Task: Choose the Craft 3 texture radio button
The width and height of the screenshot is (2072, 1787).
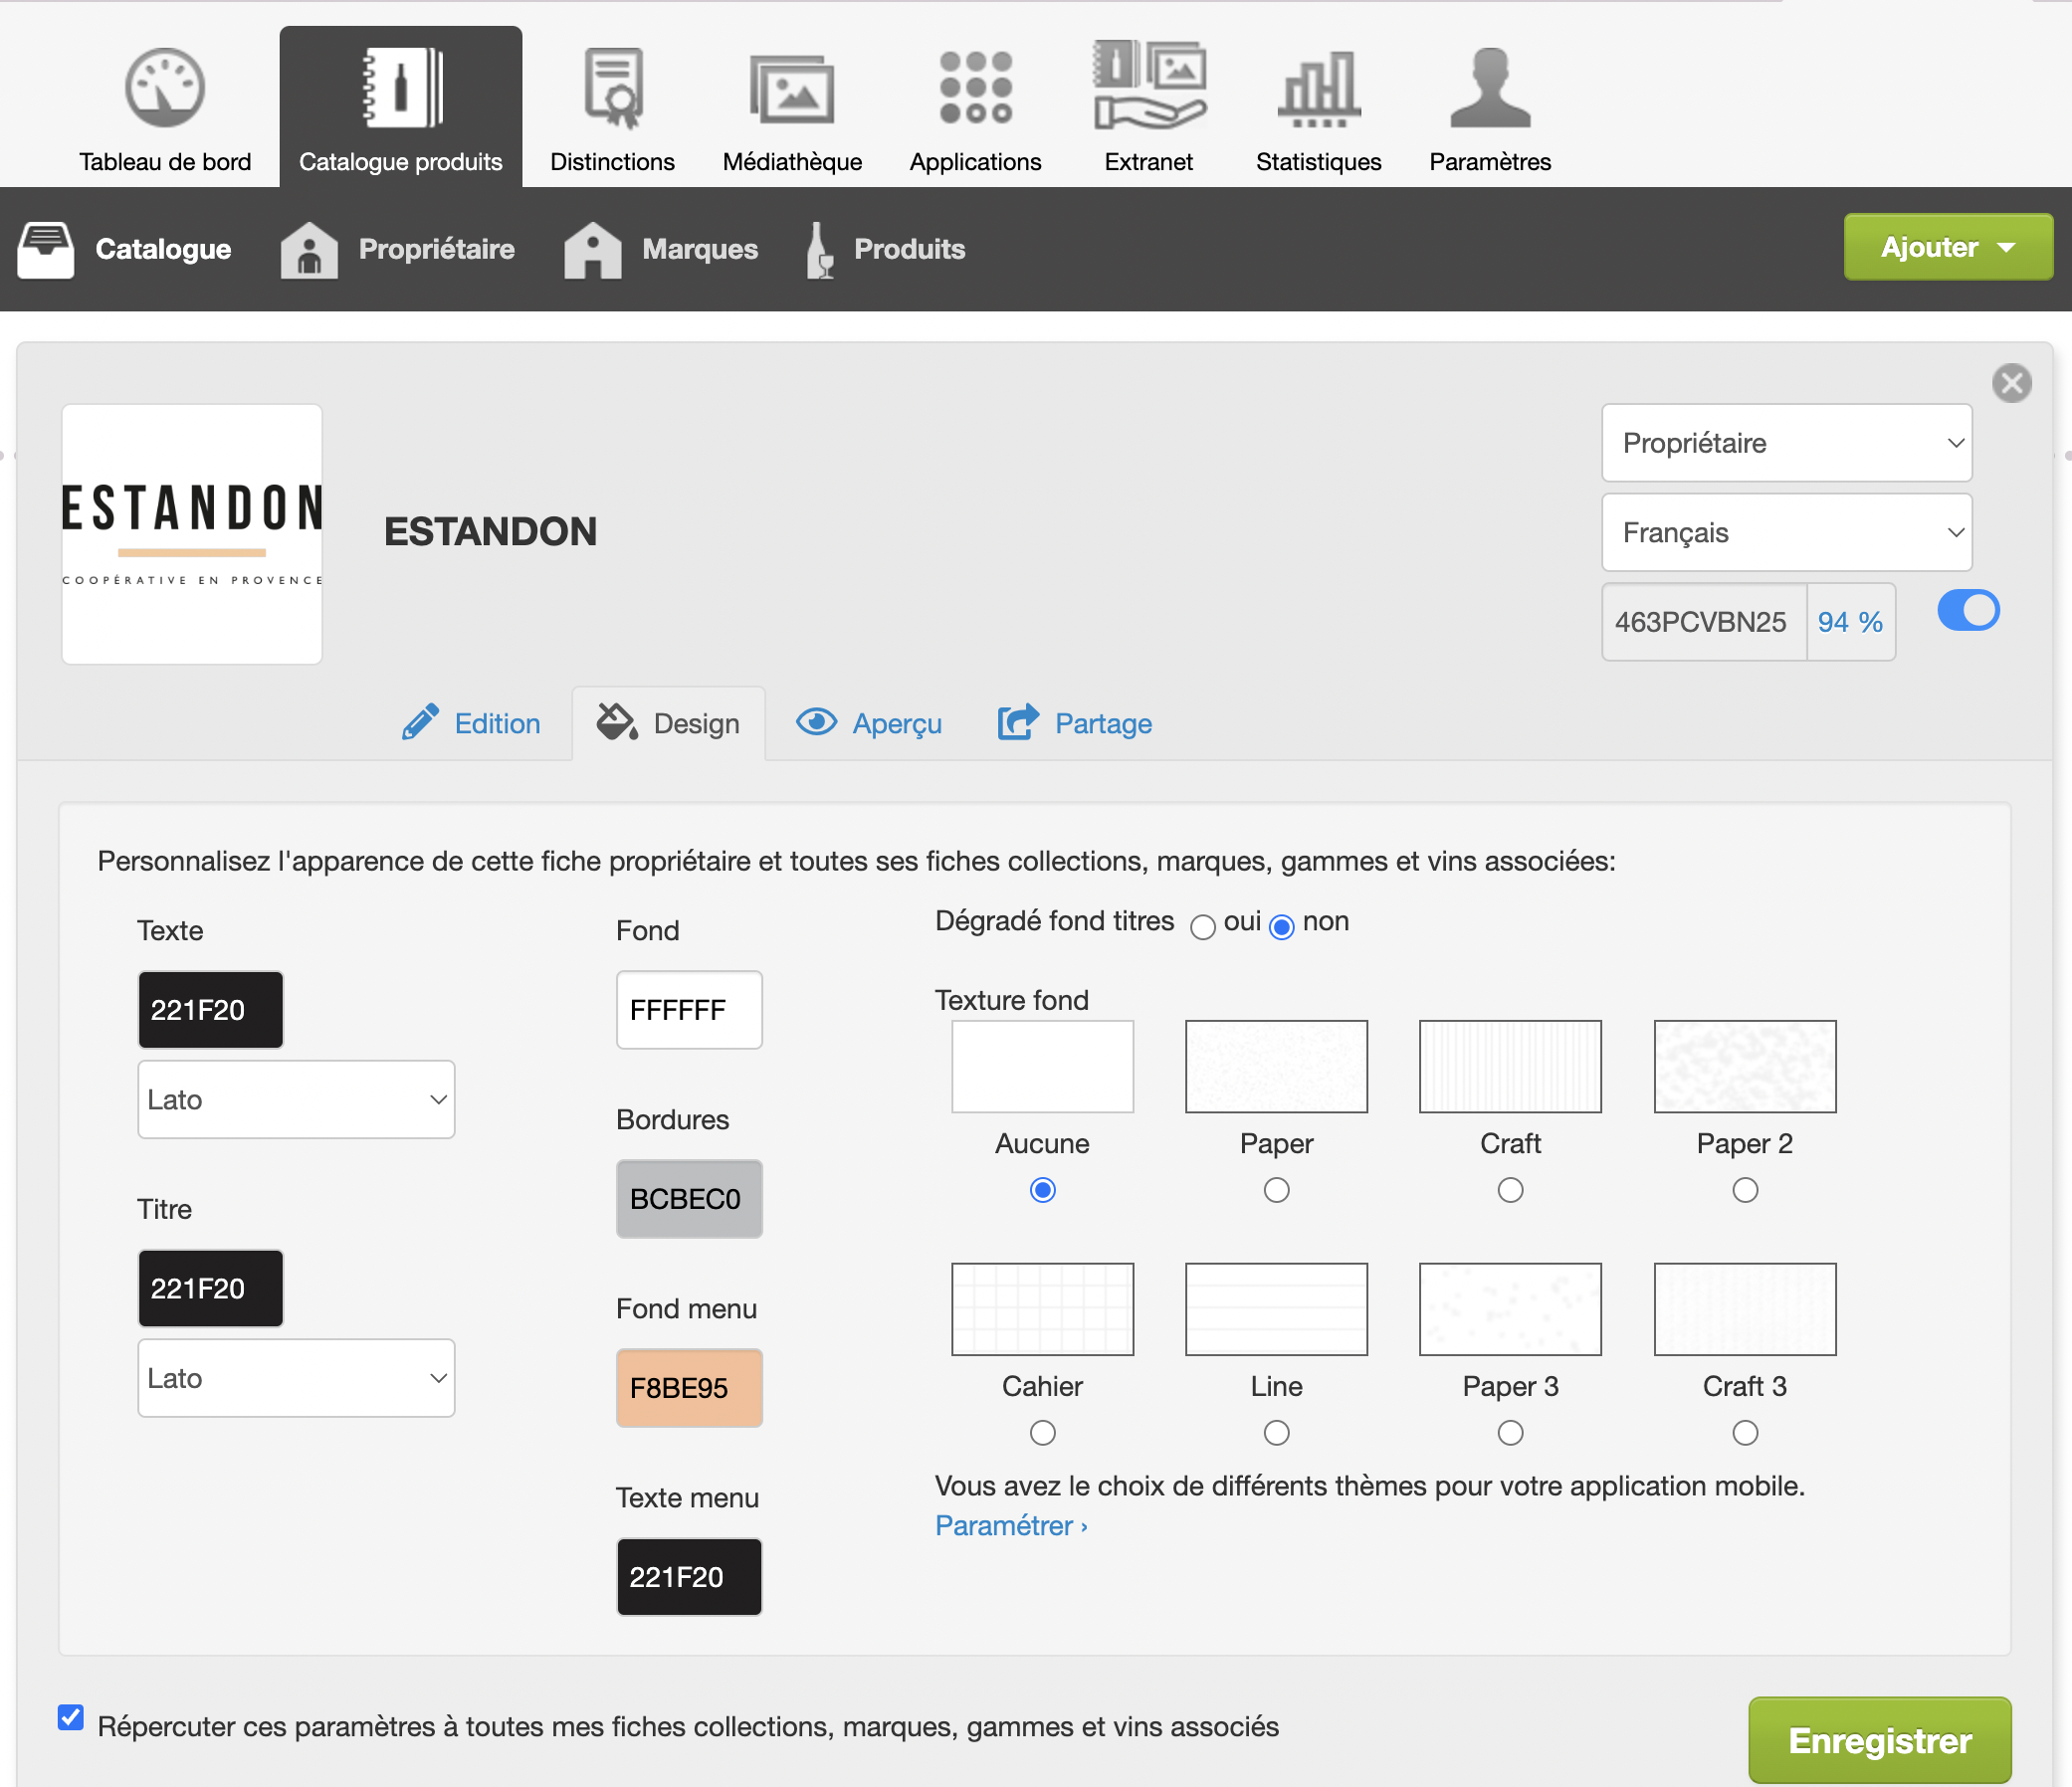Action: click(x=1745, y=1433)
